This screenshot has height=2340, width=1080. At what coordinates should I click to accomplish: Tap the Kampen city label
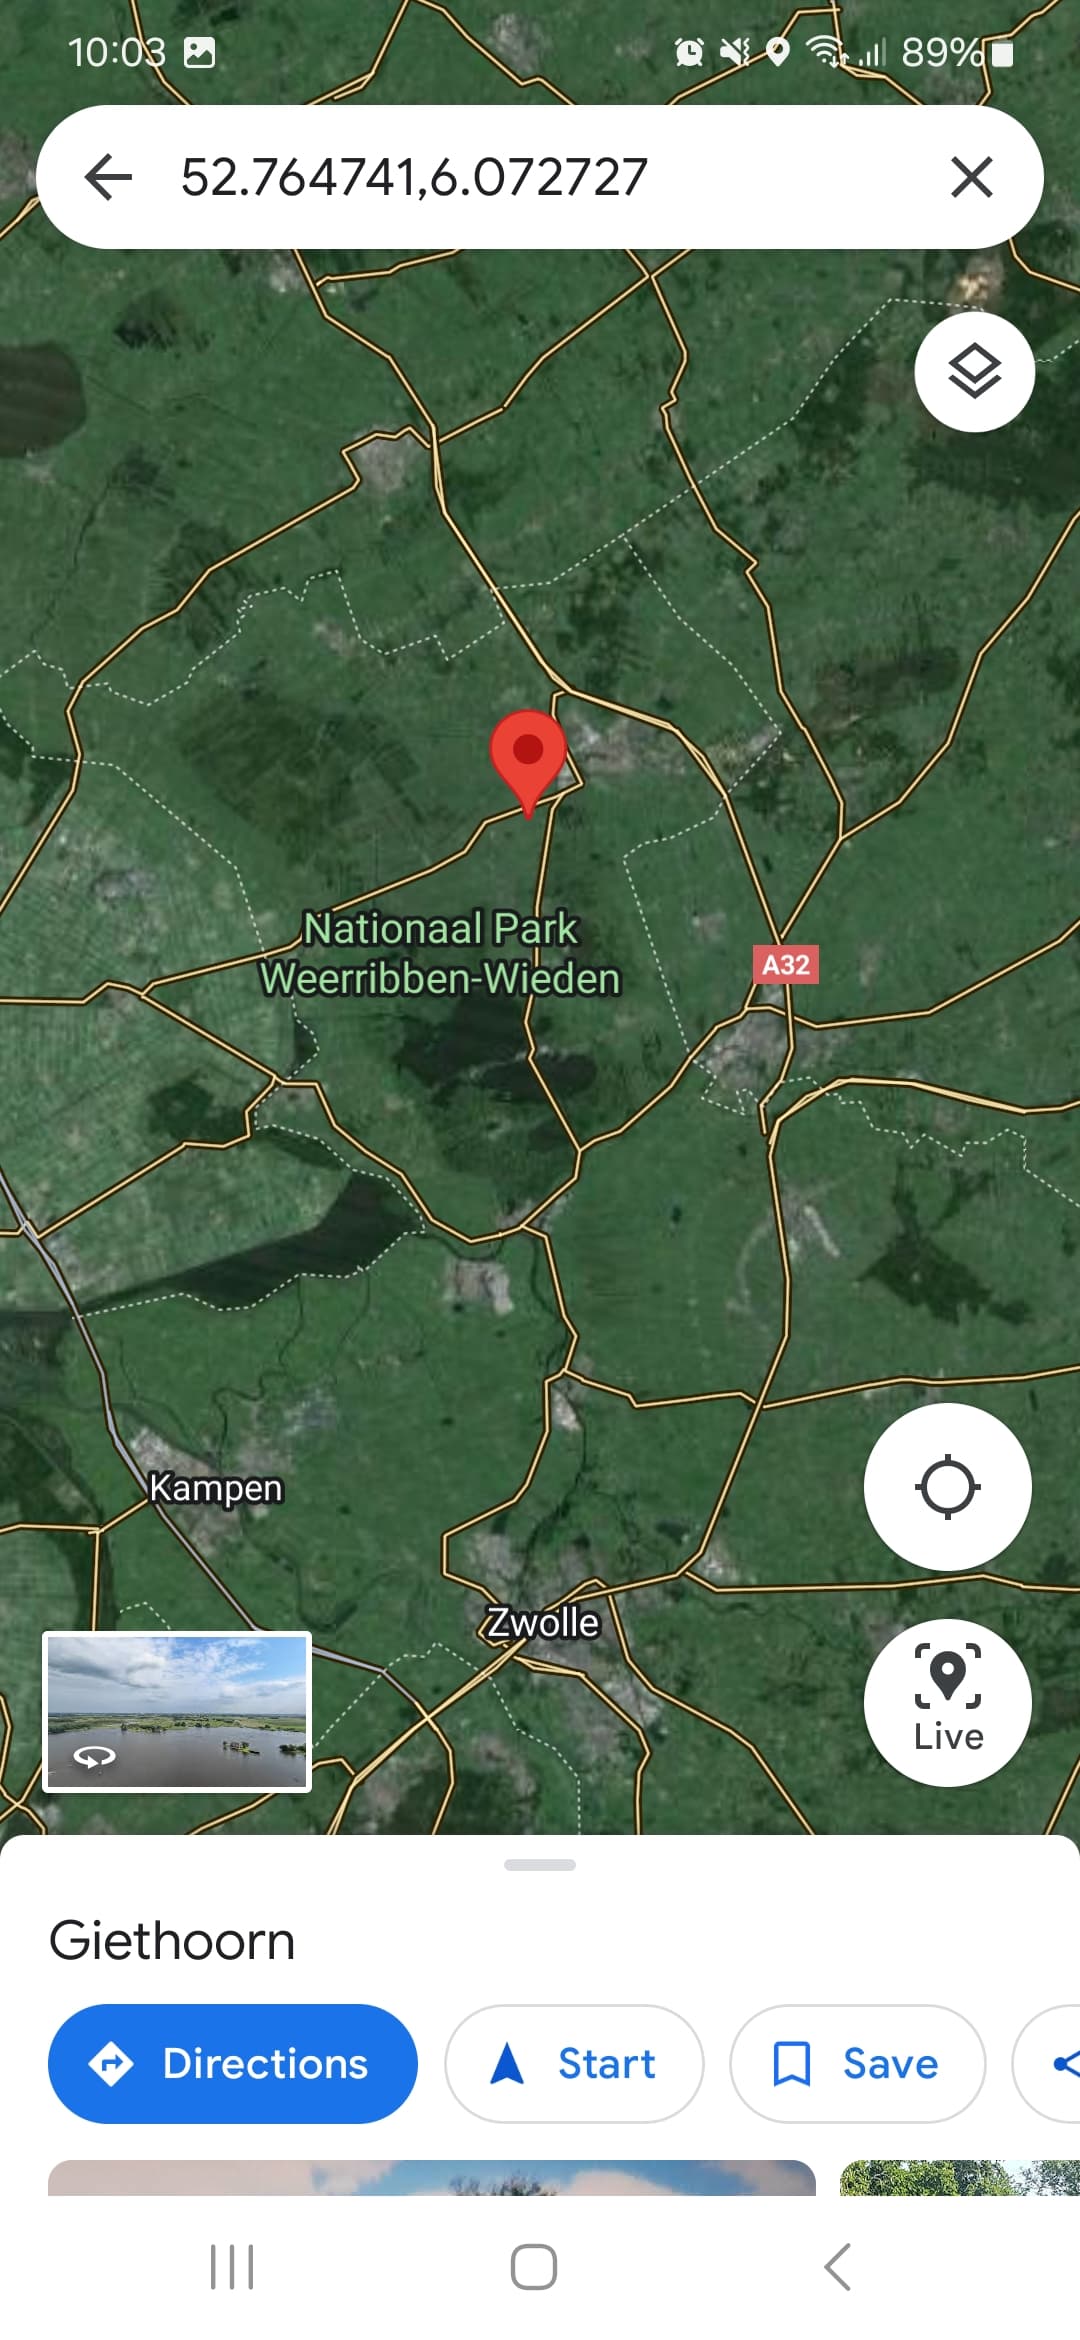point(216,1488)
